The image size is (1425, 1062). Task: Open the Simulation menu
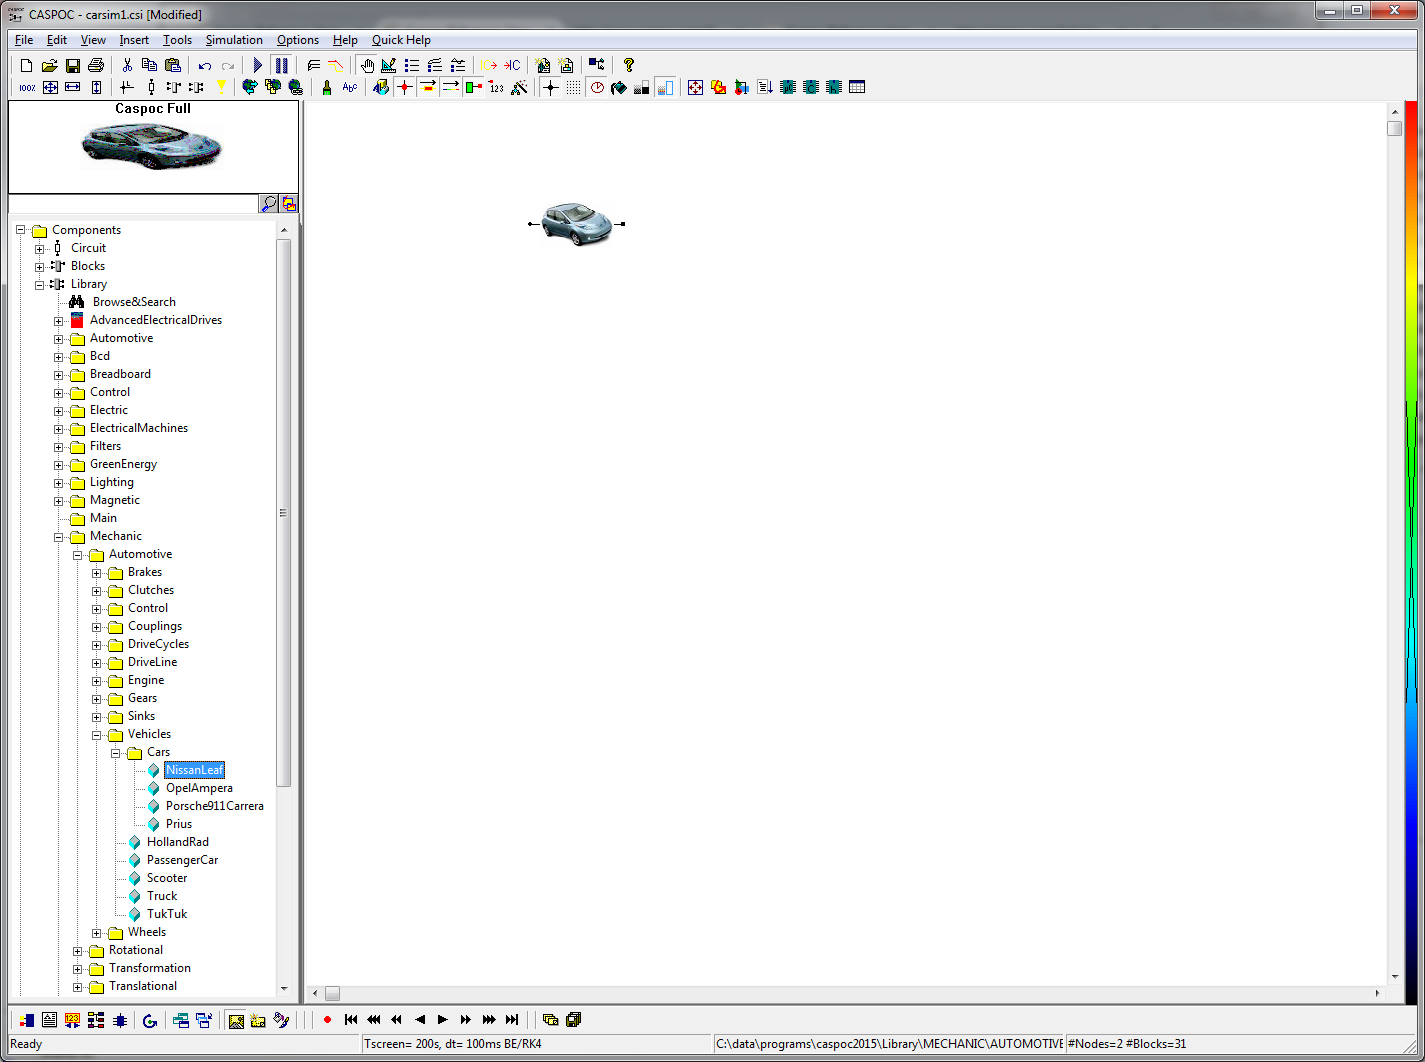pos(234,40)
